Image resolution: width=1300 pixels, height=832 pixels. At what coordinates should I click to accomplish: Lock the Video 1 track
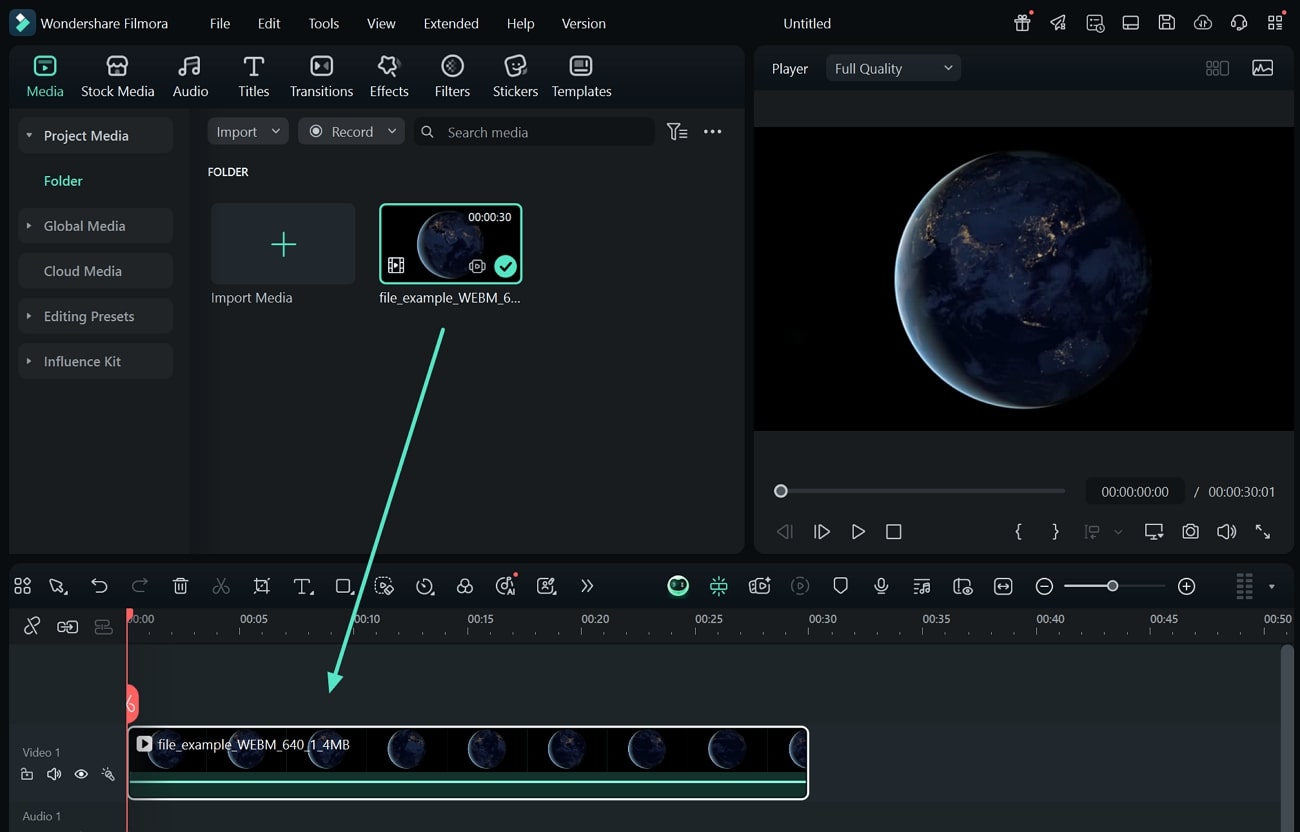tap(27, 774)
